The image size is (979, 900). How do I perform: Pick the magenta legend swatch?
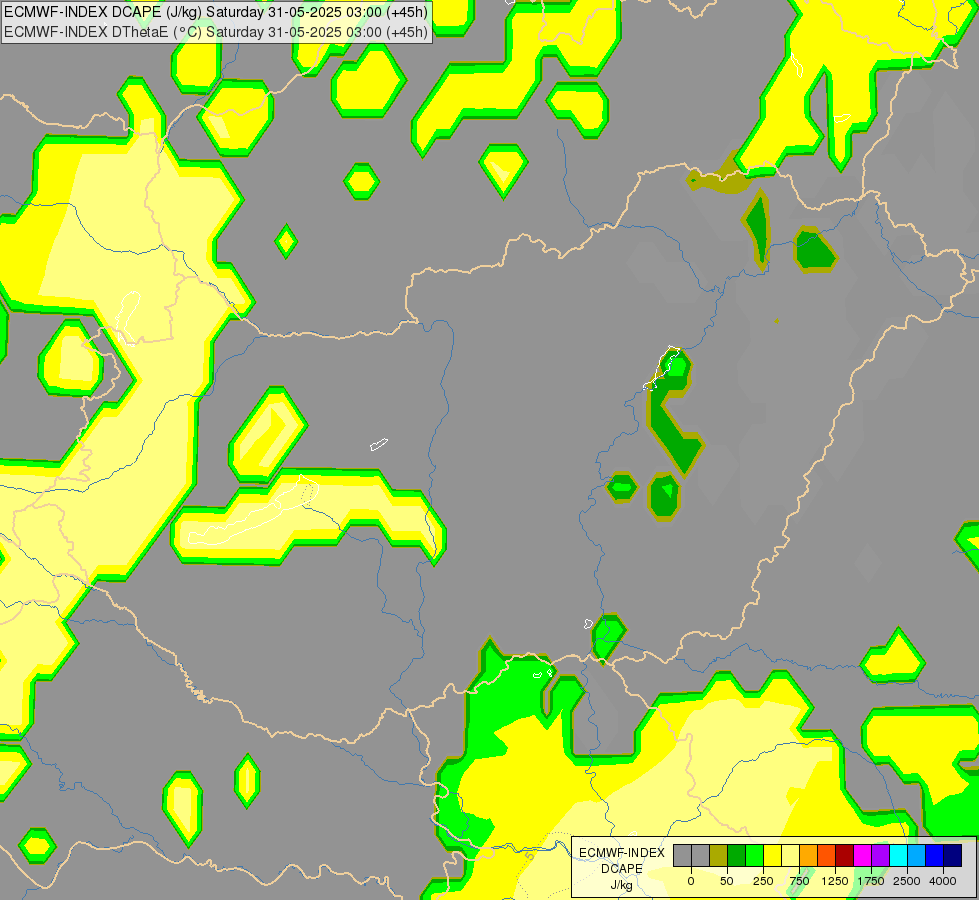click(x=863, y=856)
